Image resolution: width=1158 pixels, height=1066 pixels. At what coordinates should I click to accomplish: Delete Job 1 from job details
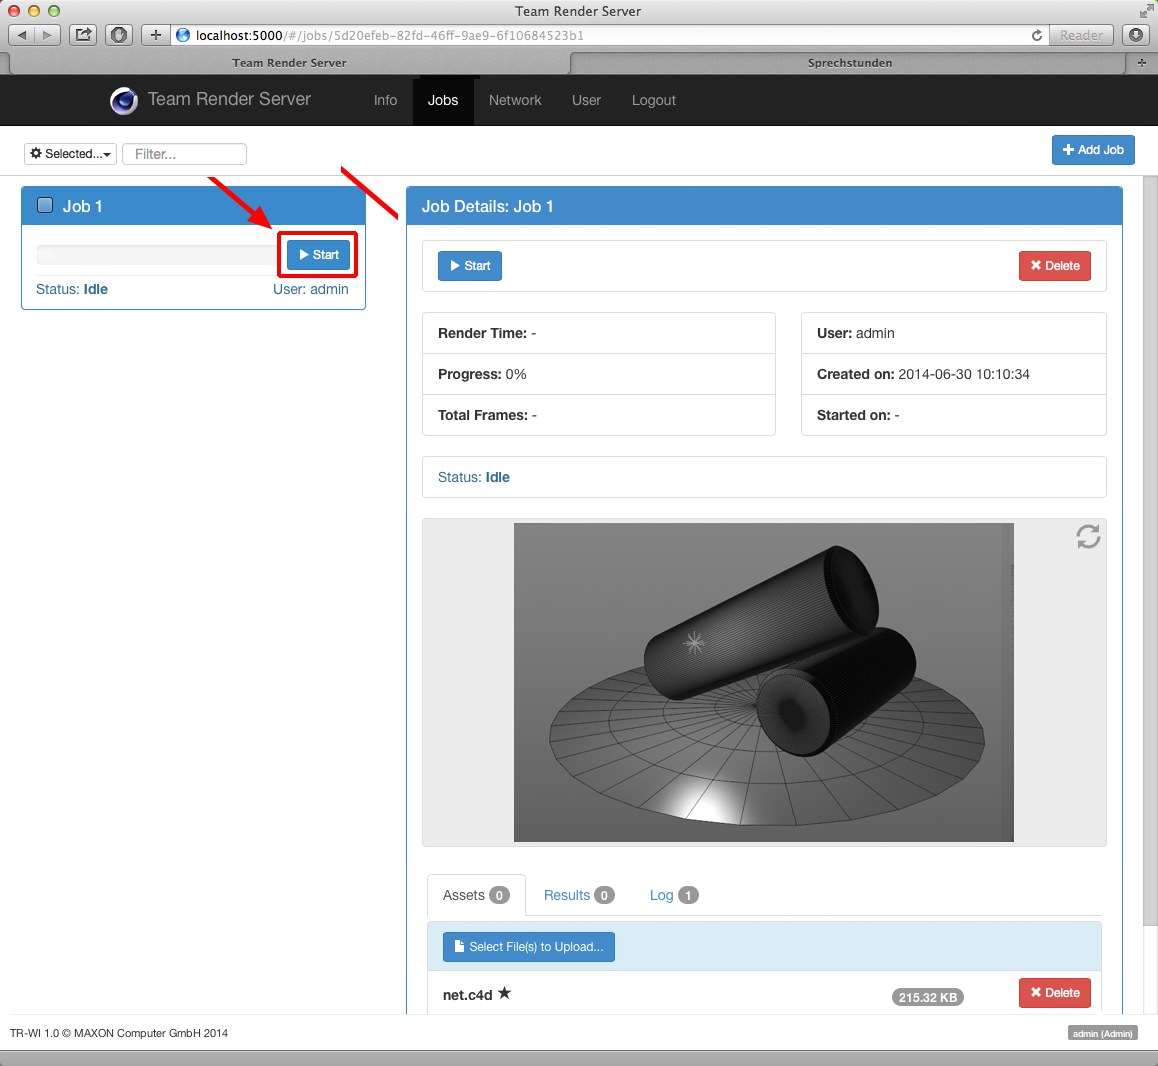pyautogui.click(x=1054, y=266)
